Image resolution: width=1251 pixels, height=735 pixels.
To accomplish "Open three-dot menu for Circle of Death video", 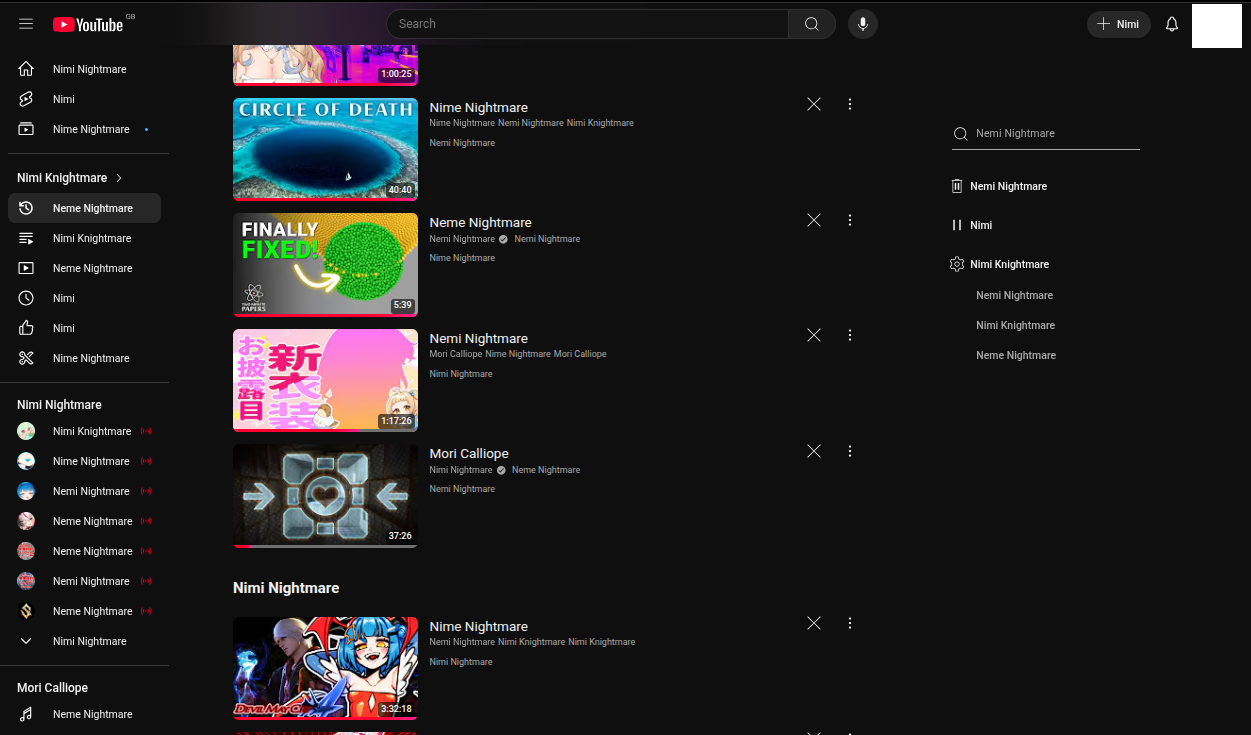I will 850,104.
